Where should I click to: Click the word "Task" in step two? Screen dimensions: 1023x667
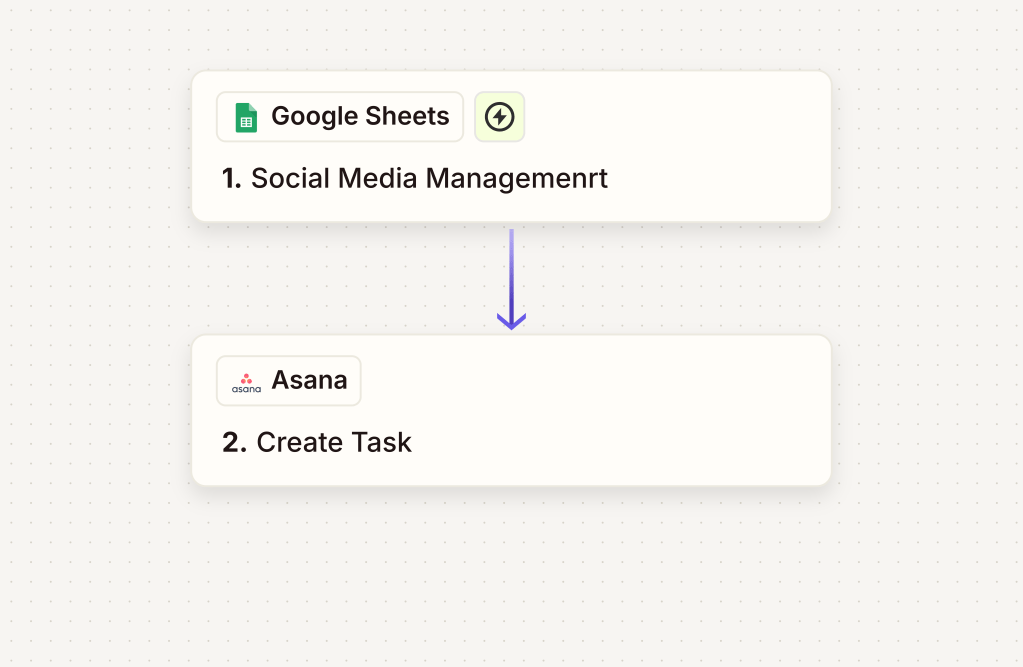(x=383, y=443)
